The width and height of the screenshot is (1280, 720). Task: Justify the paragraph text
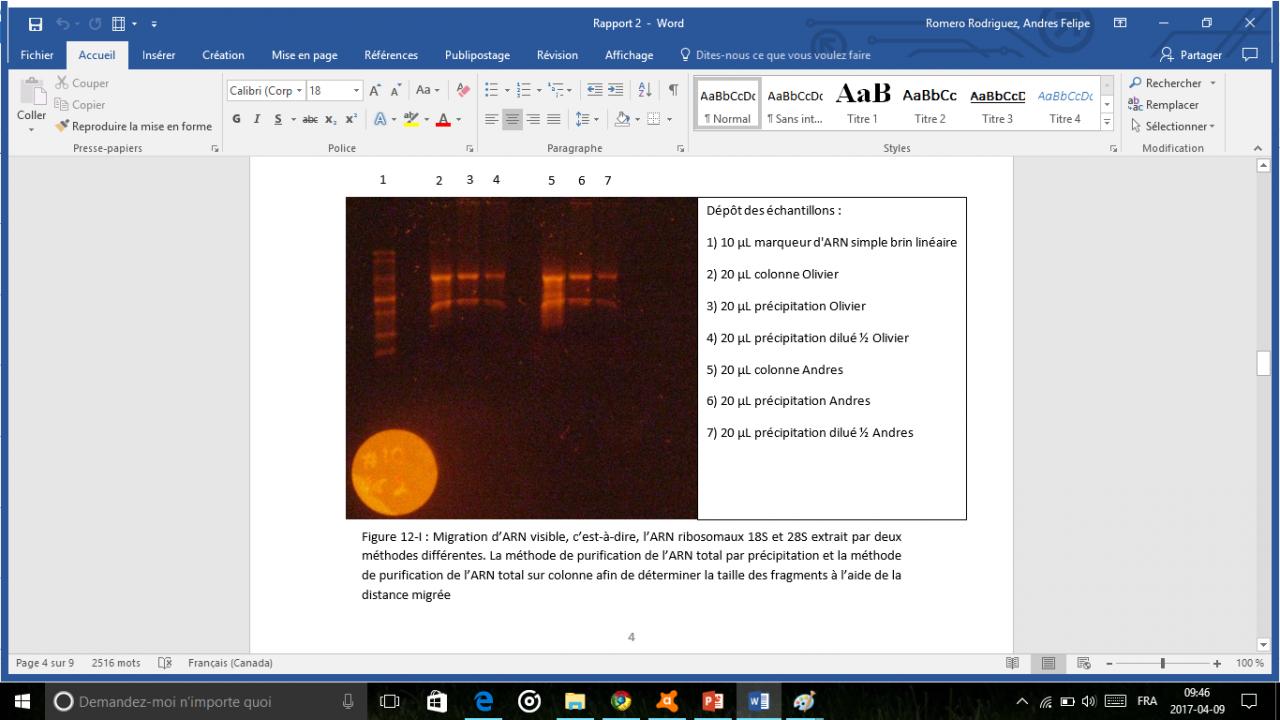coord(553,119)
